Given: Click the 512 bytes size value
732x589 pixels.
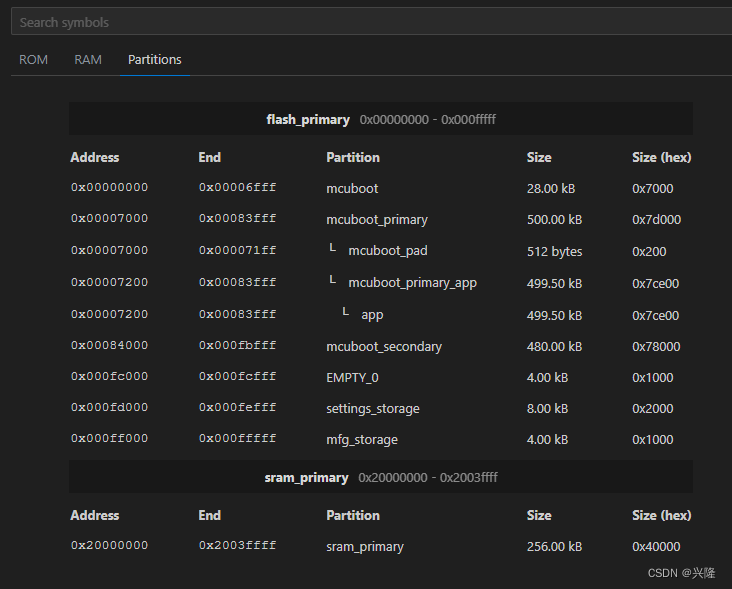Looking at the screenshot, I should [555, 252].
